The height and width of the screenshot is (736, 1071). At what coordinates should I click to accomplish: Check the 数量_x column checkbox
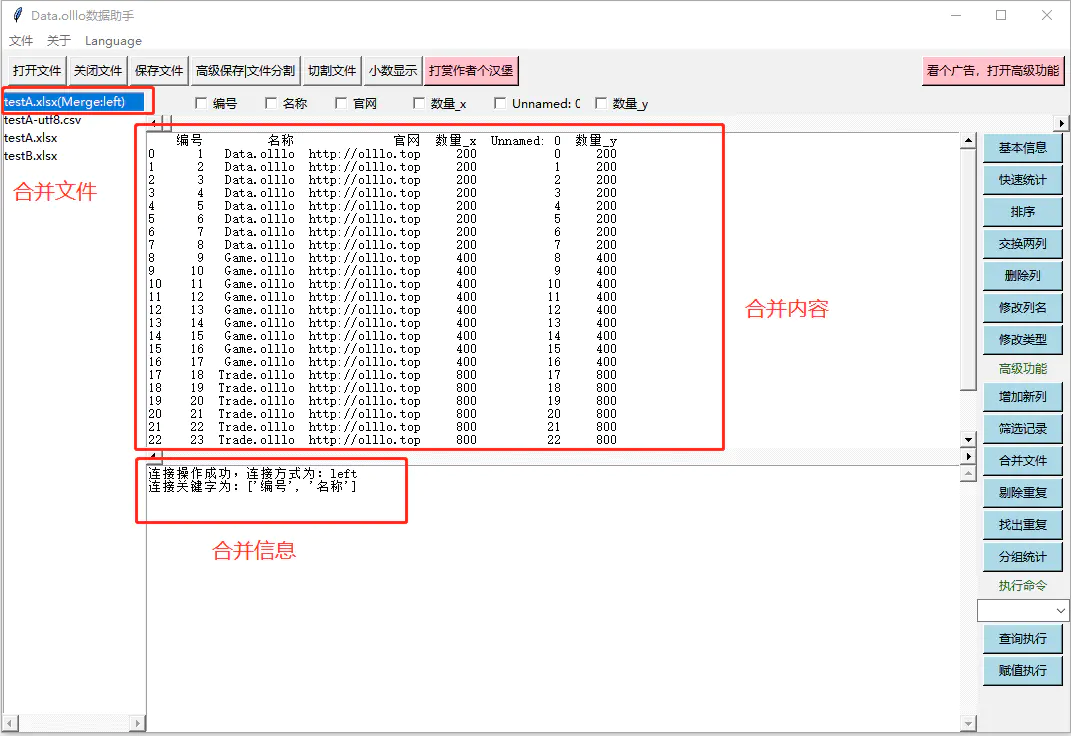coord(419,103)
